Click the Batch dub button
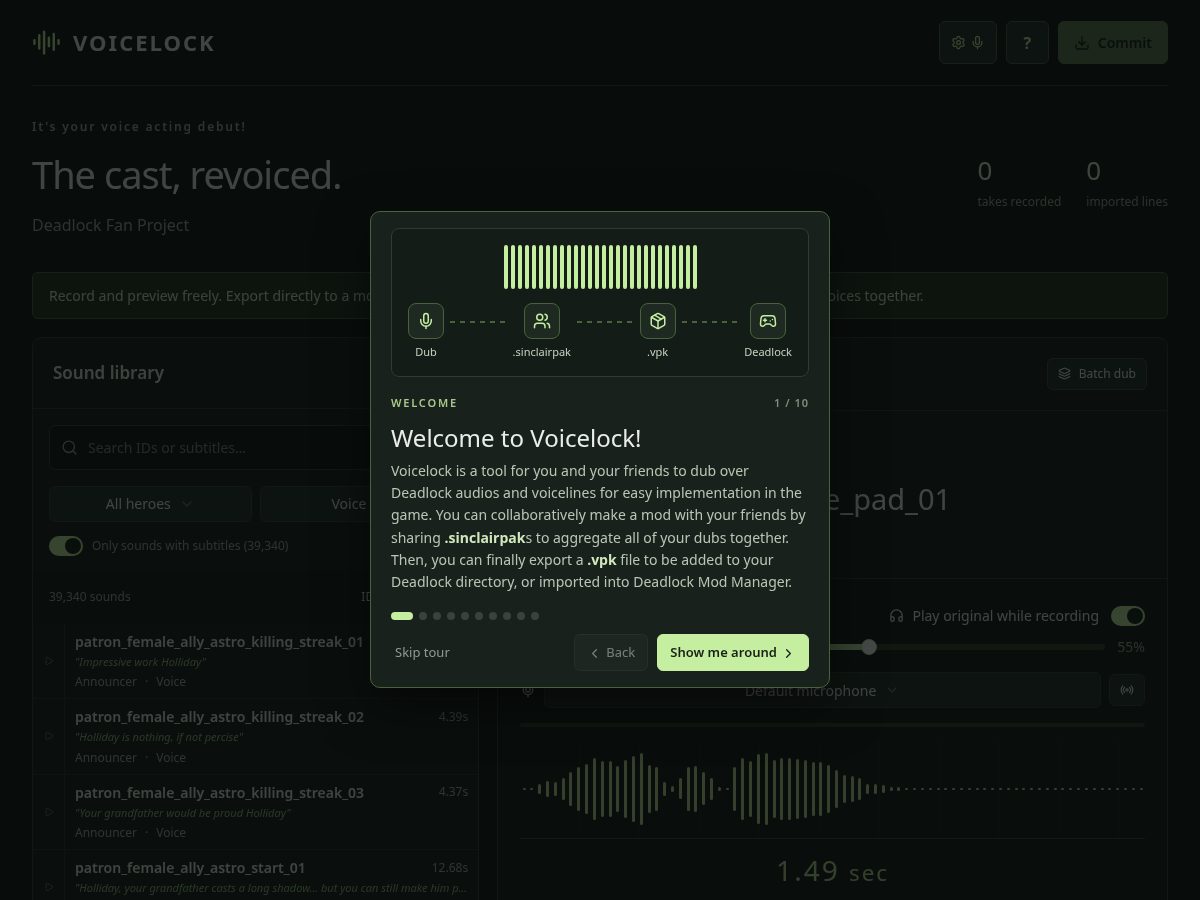Image resolution: width=1200 pixels, height=900 pixels. click(1097, 373)
